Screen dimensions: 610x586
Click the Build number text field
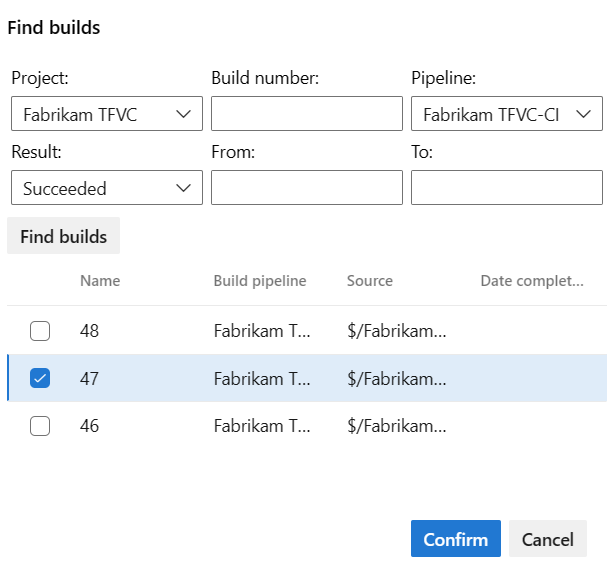coord(307,114)
